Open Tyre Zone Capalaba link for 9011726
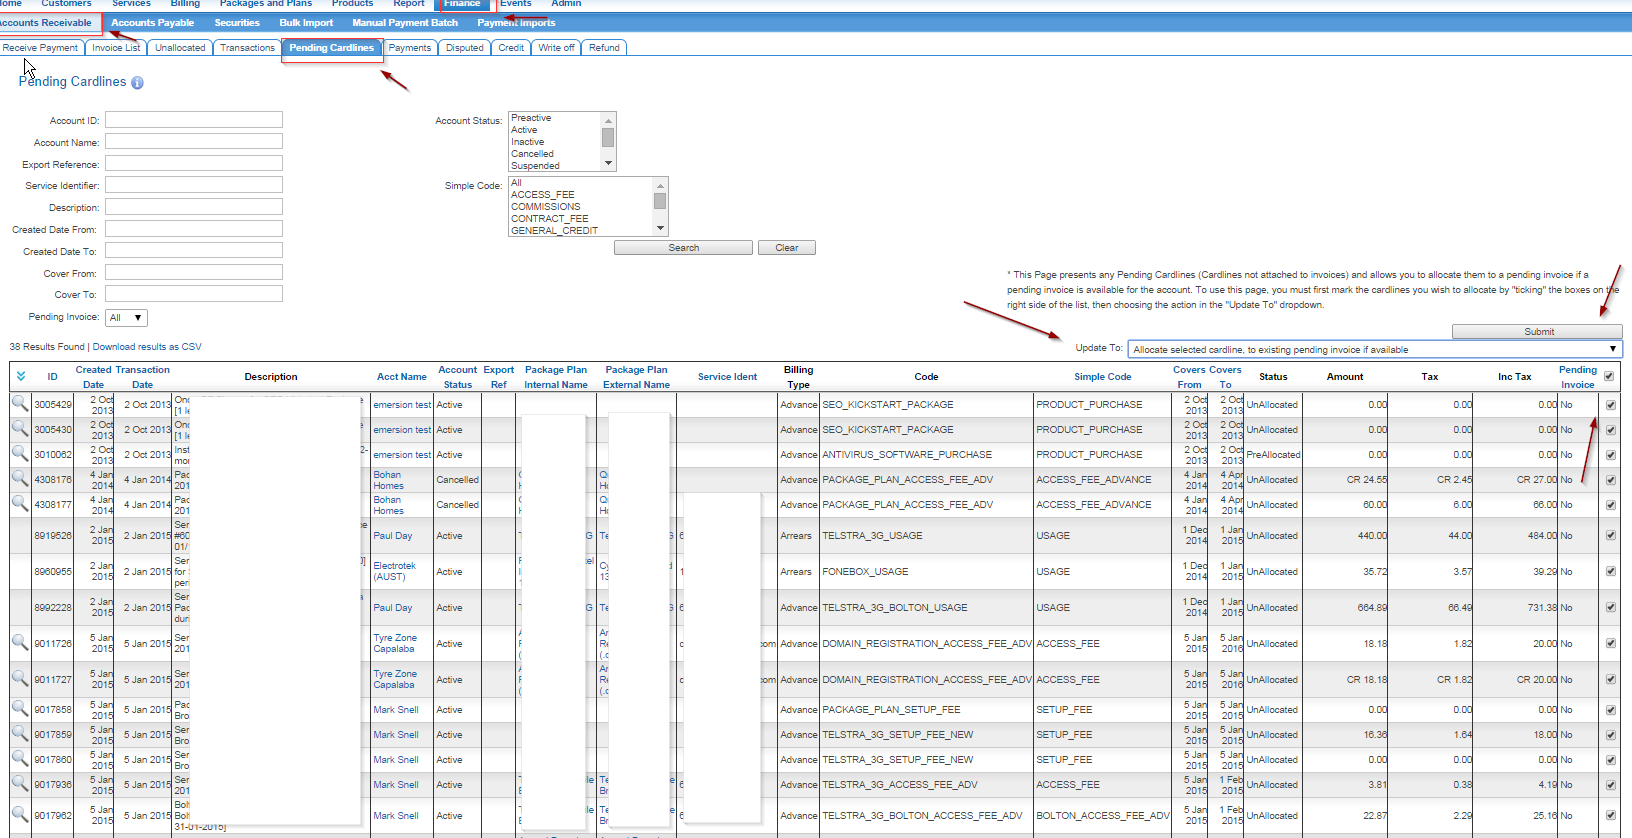 [395, 643]
